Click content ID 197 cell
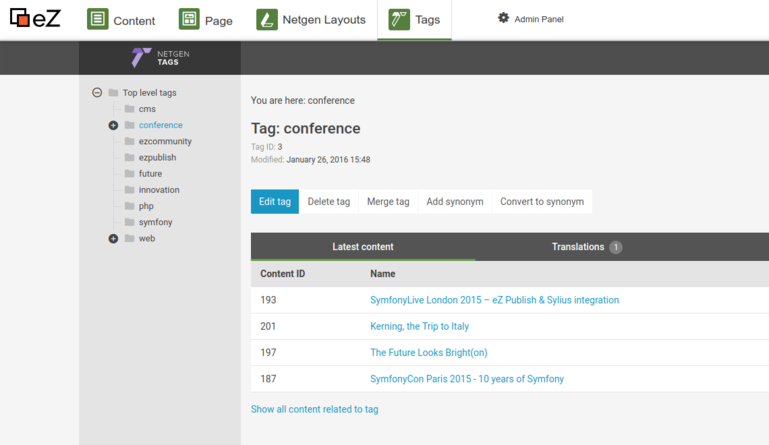The height and width of the screenshot is (445, 769). pos(268,352)
